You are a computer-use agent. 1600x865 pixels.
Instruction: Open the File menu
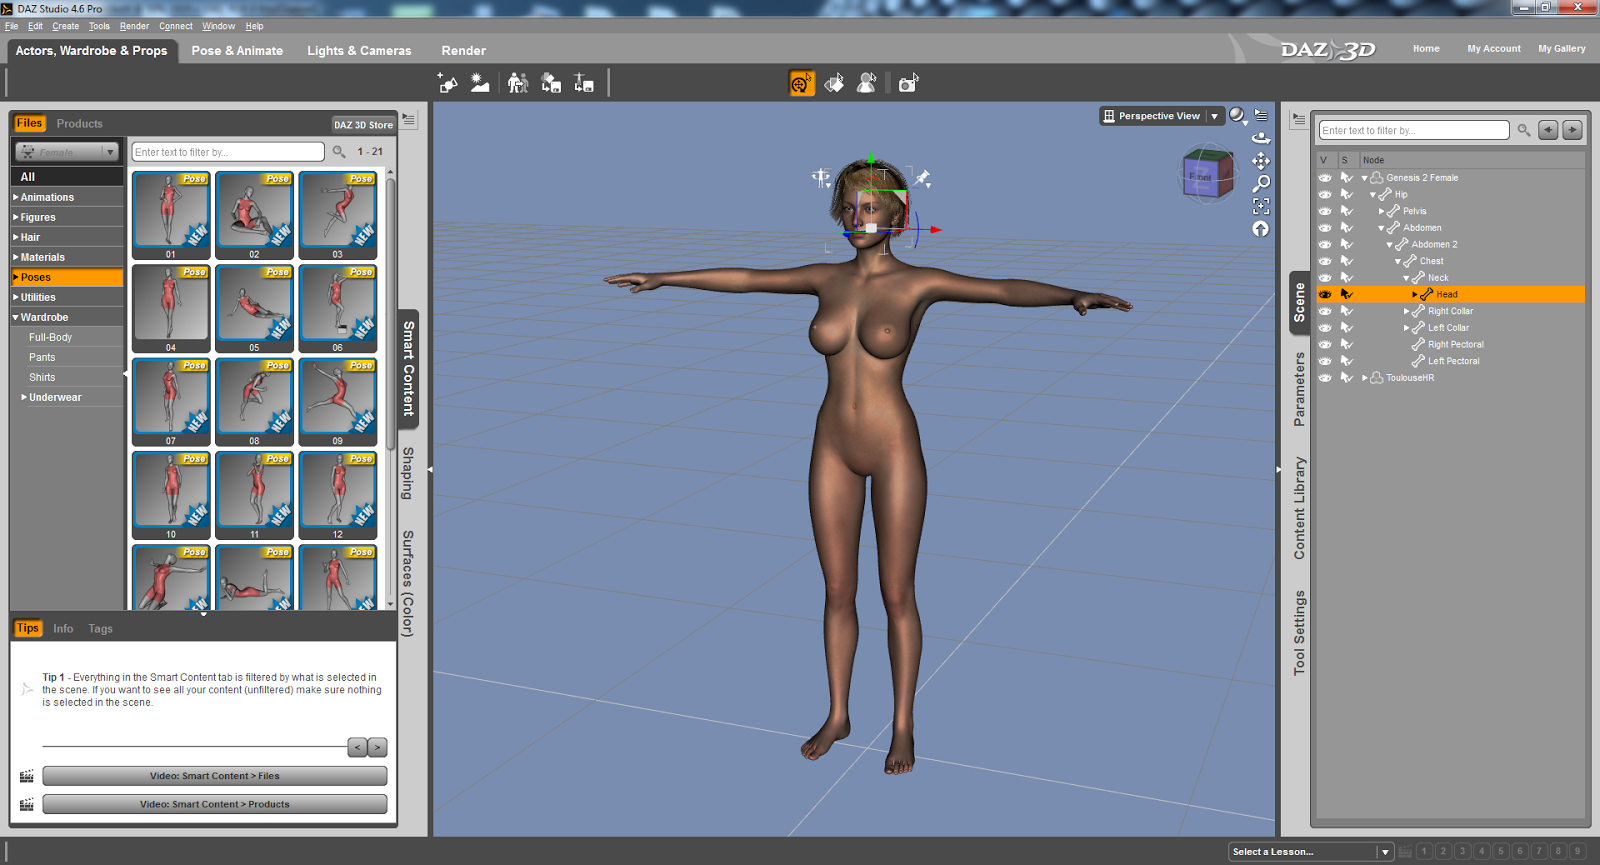[12, 26]
